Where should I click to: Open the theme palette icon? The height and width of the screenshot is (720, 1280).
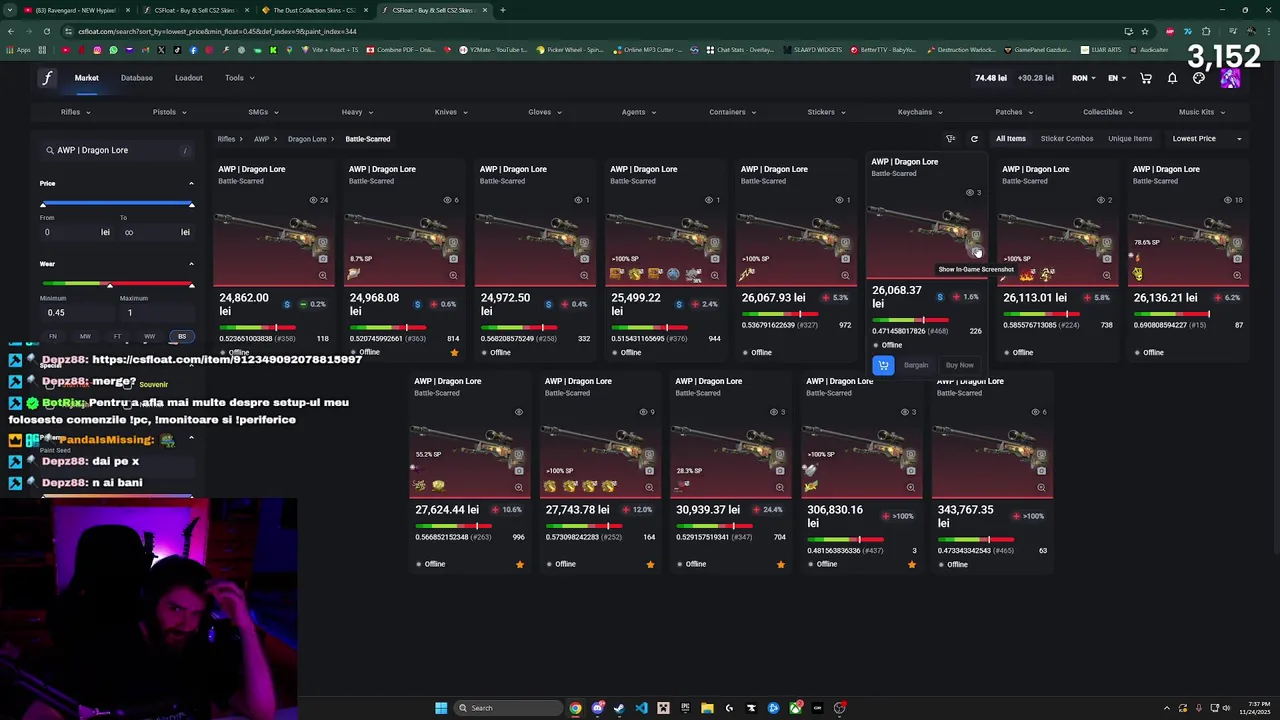point(1199,78)
